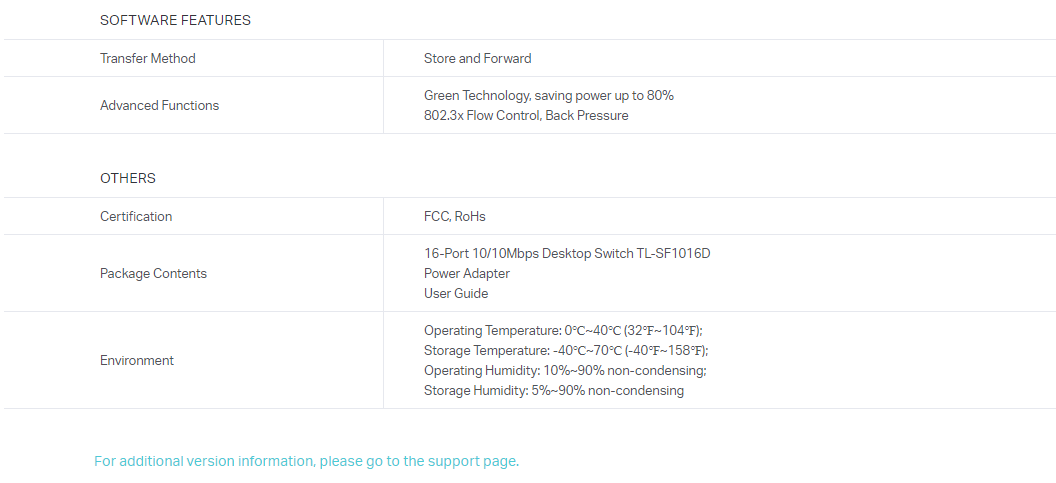Click the Storage Humidity specification line
1056x483 pixels.
pyautogui.click(x=553, y=390)
